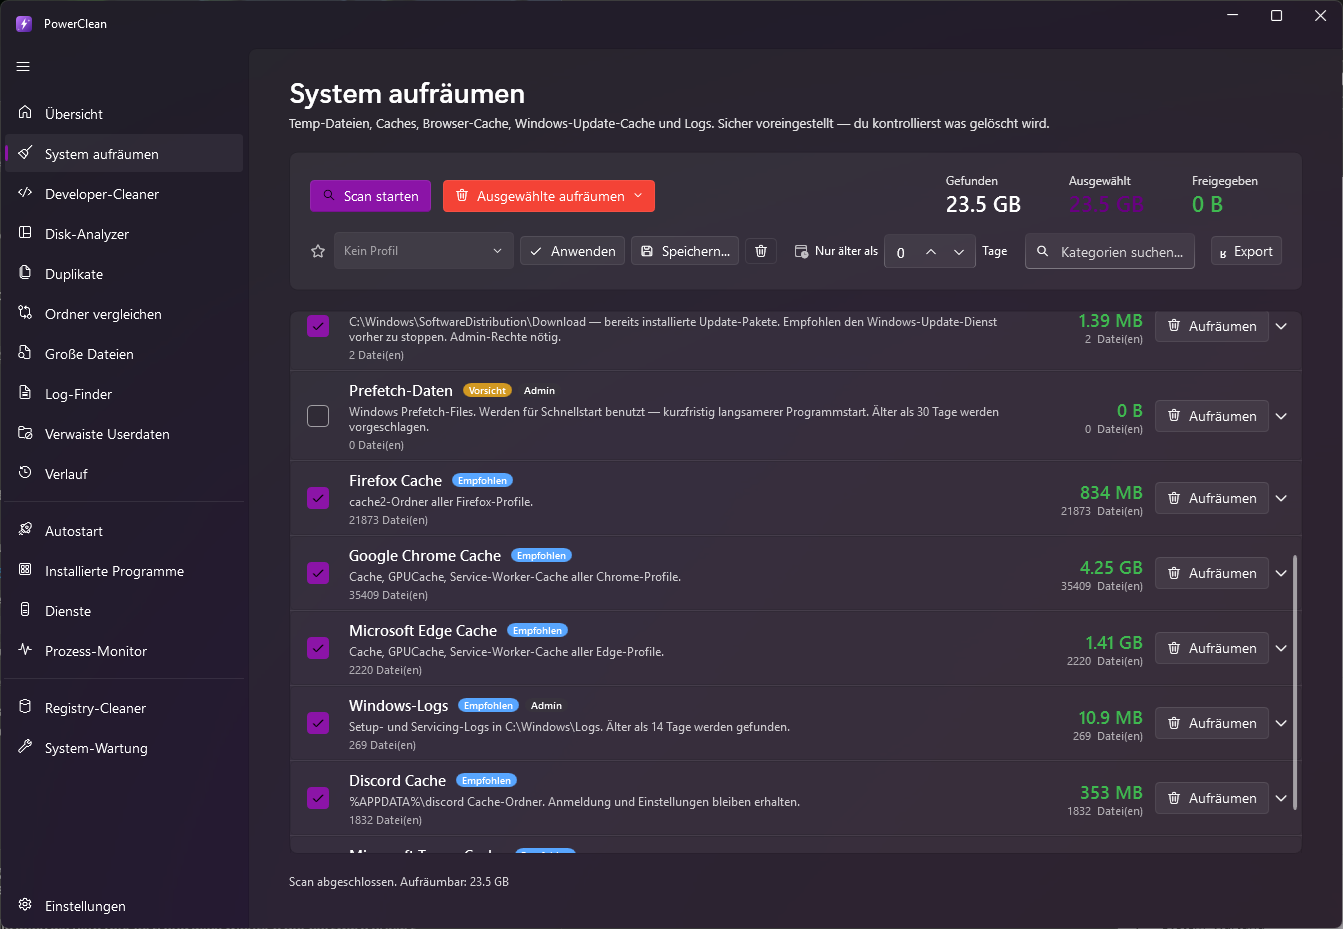Click the Log-Finder document icon
Image resolution: width=1343 pixels, height=929 pixels.
pyautogui.click(x=25, y=393)
